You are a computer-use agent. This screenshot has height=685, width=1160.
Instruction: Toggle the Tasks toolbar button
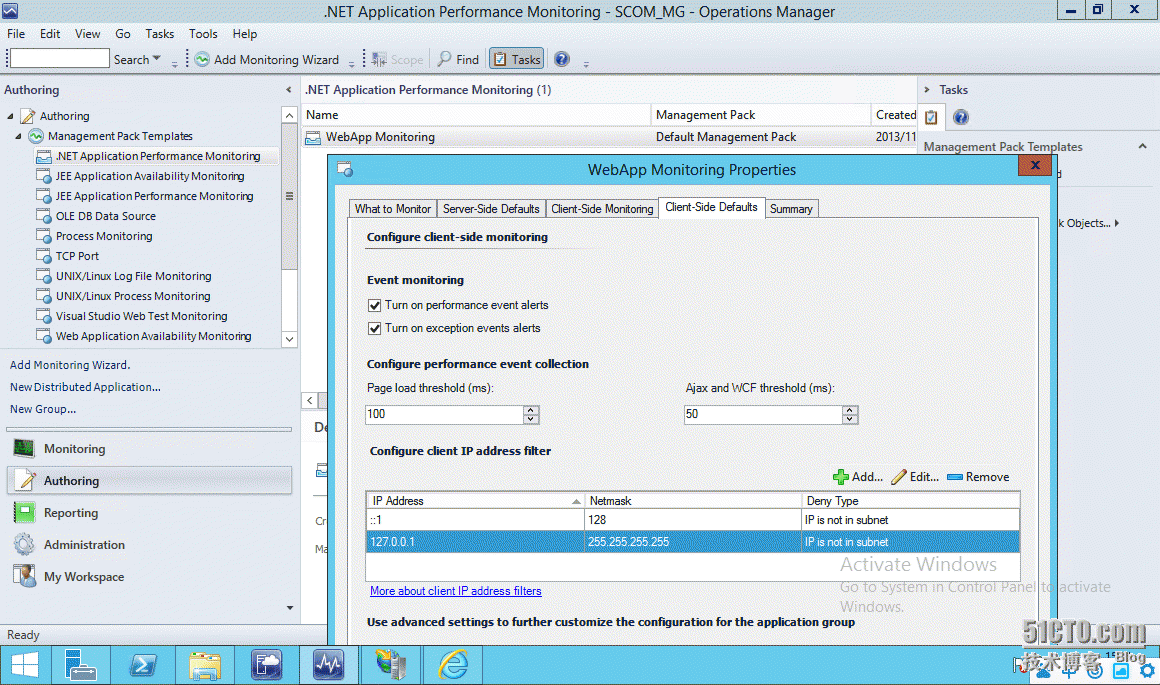point(516,59)
